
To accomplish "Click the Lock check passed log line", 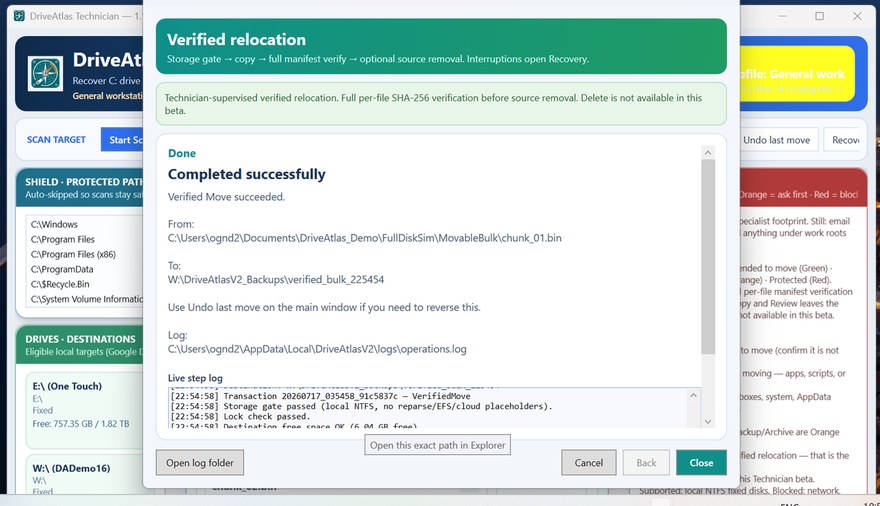I will pyautogui.click(x=240, y=416).
